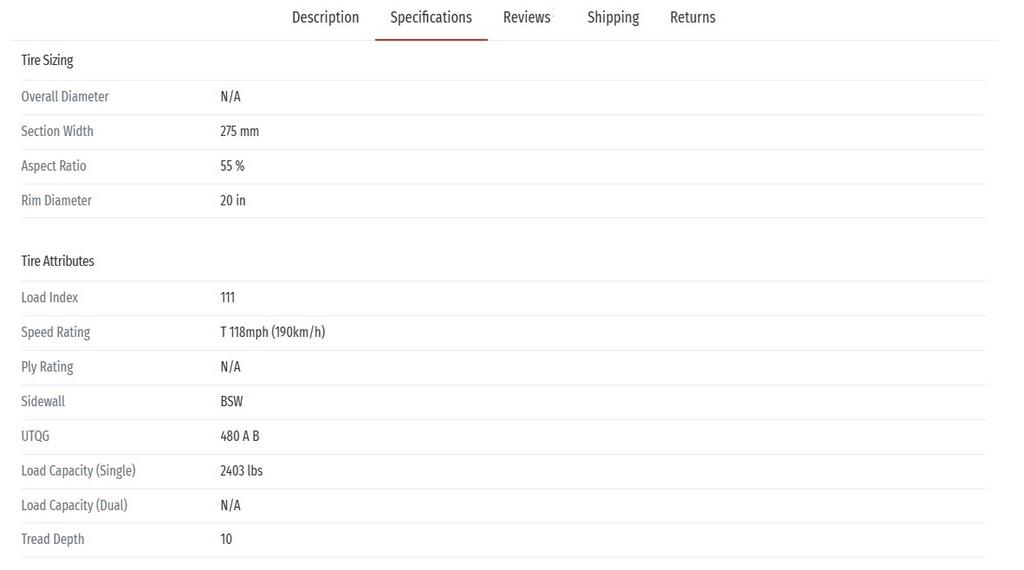Click the Section Width value 275 mm
Viewport: 1024px width, 570px height.
pos(240,131)
